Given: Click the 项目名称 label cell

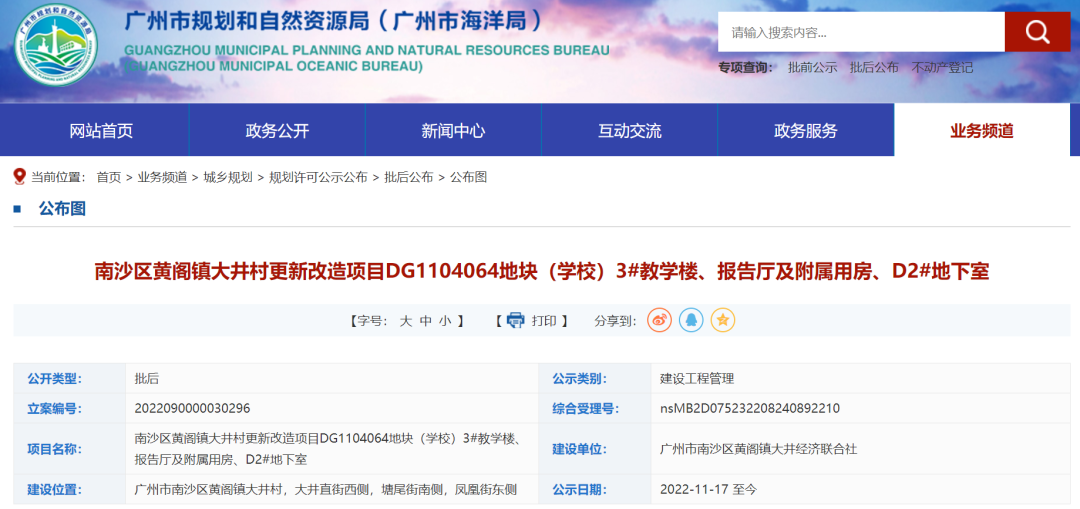Looking at the screenshot, I should pos(70,449).
